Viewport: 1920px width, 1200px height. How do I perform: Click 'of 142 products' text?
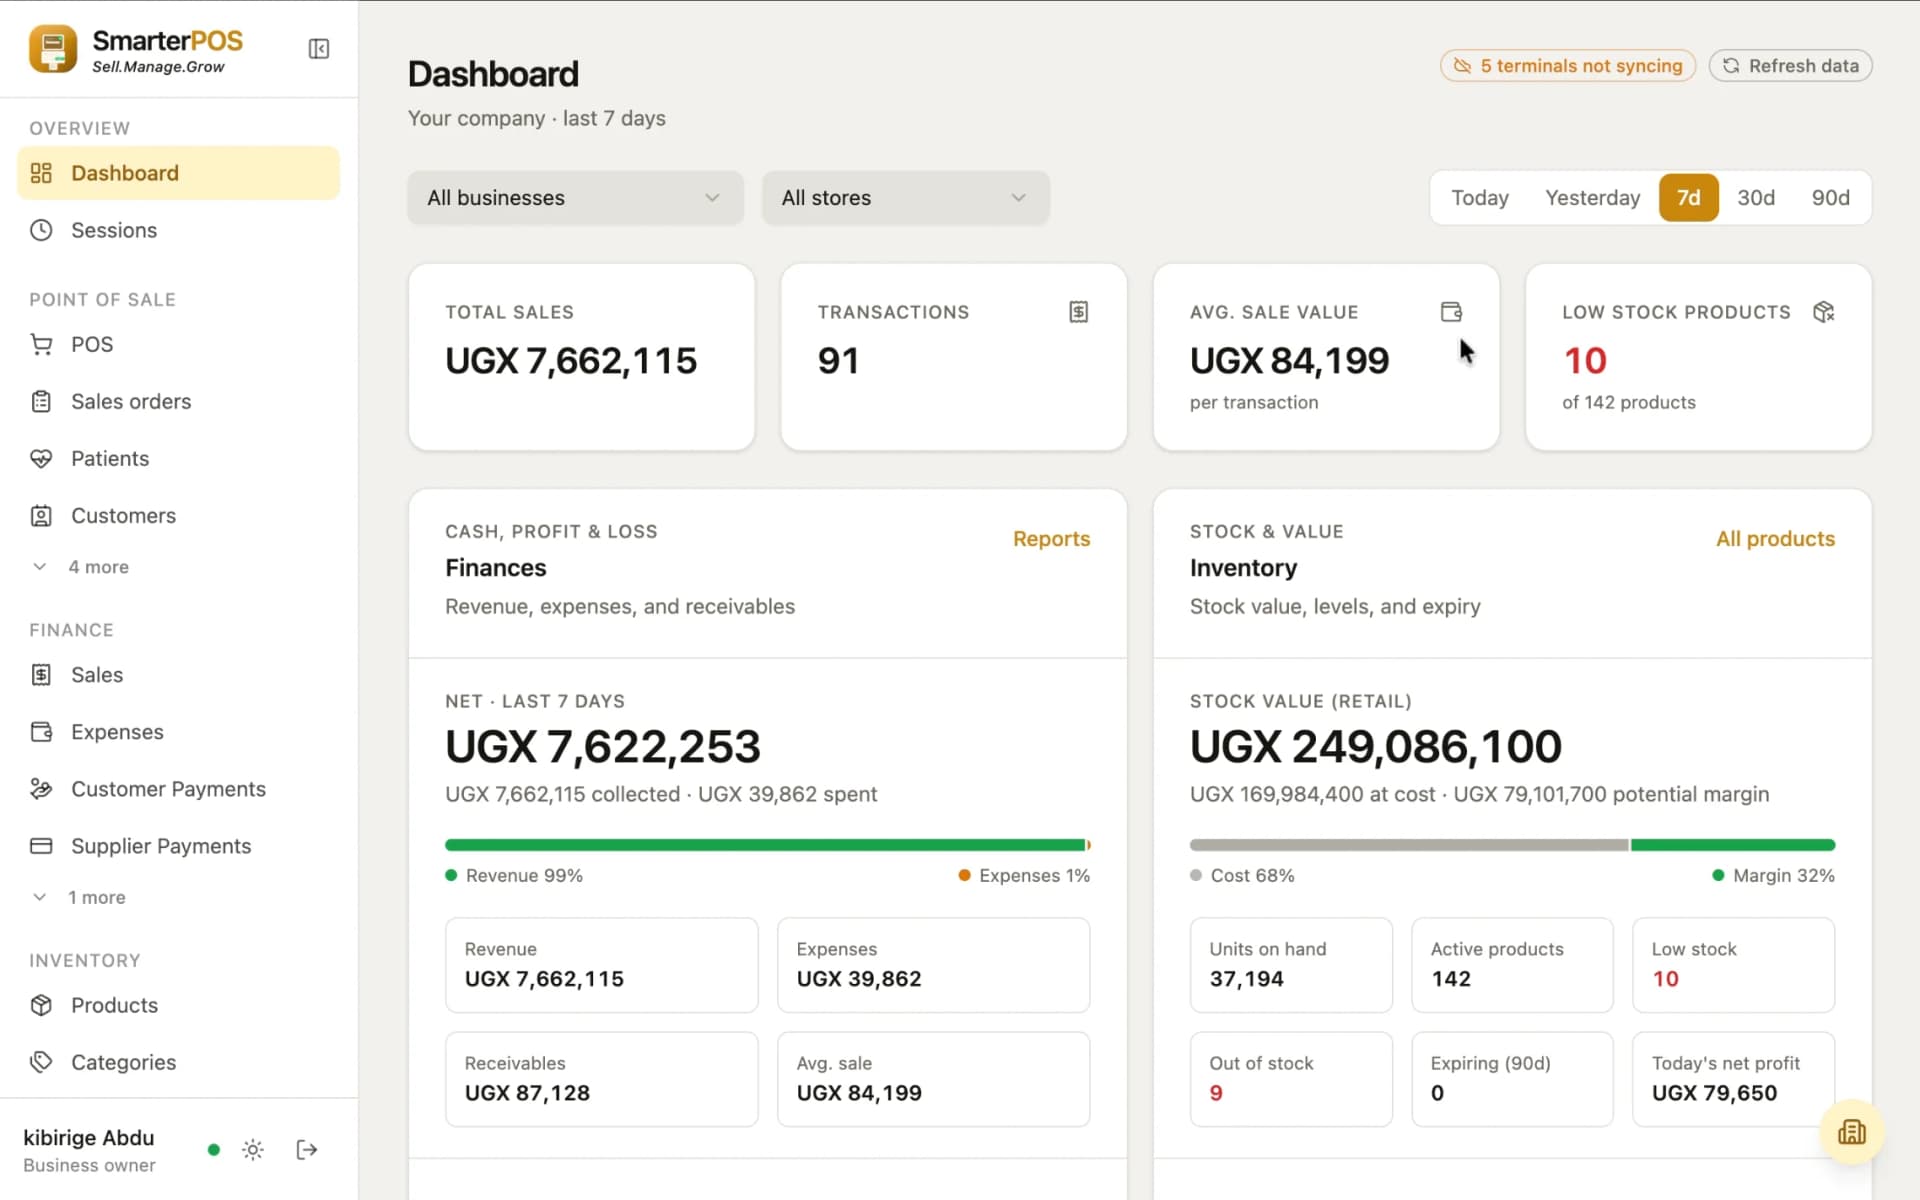pos(1628,402)
